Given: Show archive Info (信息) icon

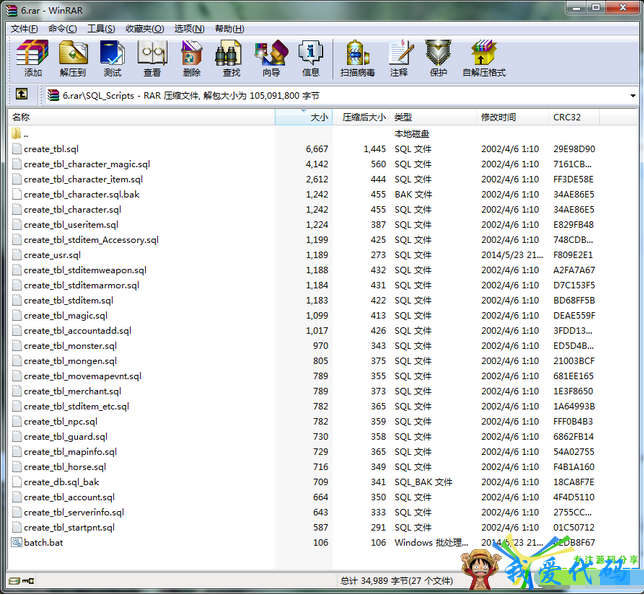Looking at the screenshot, I should pos(310,58).
